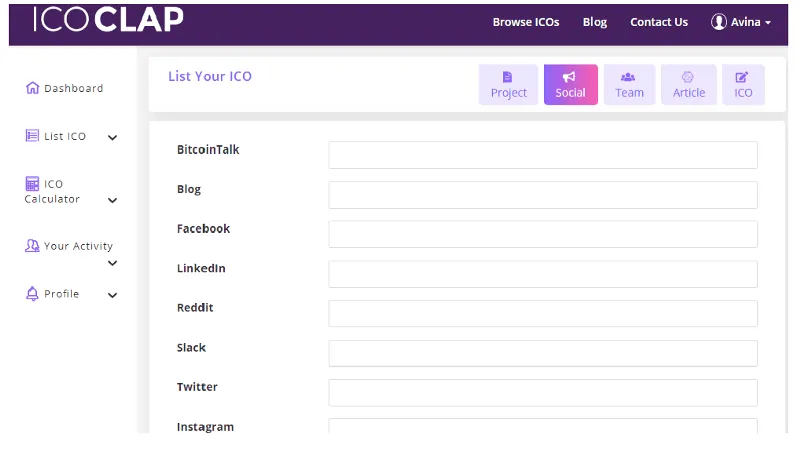
Task: Focus the Reddit input field
Action: (x=543, y=313)
